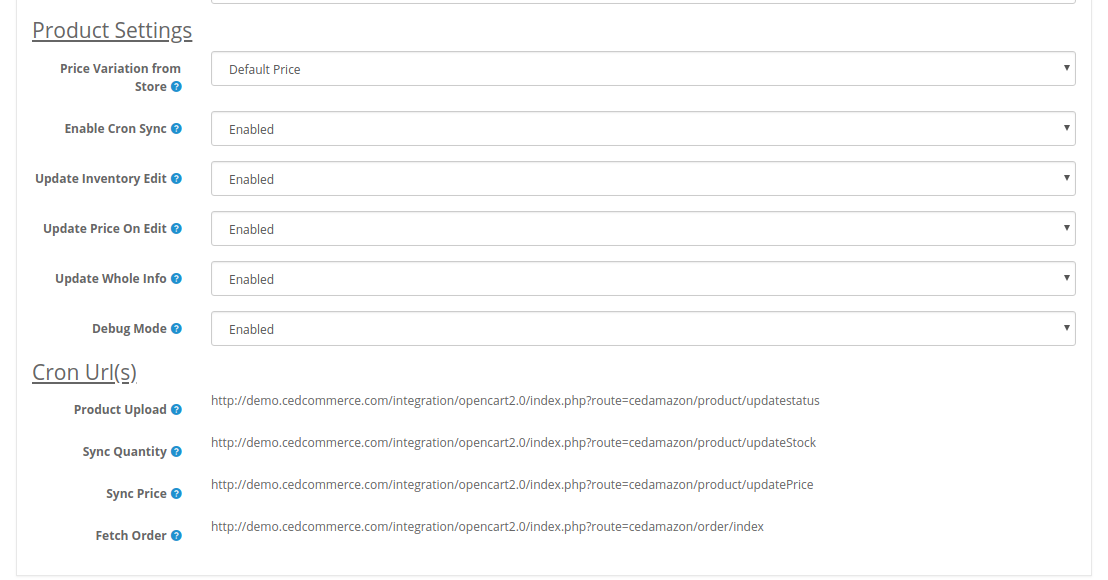
Task: Open the Enable Cron Sync dropdown
Action: coord(643,129)
